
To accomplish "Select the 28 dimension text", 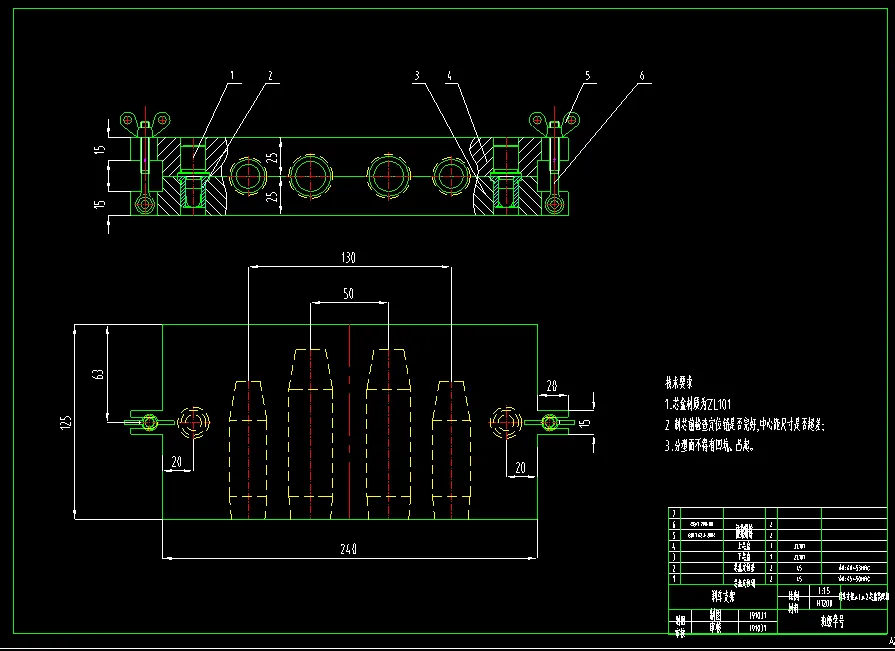I will pyautogui.click(x=551, y=386).
